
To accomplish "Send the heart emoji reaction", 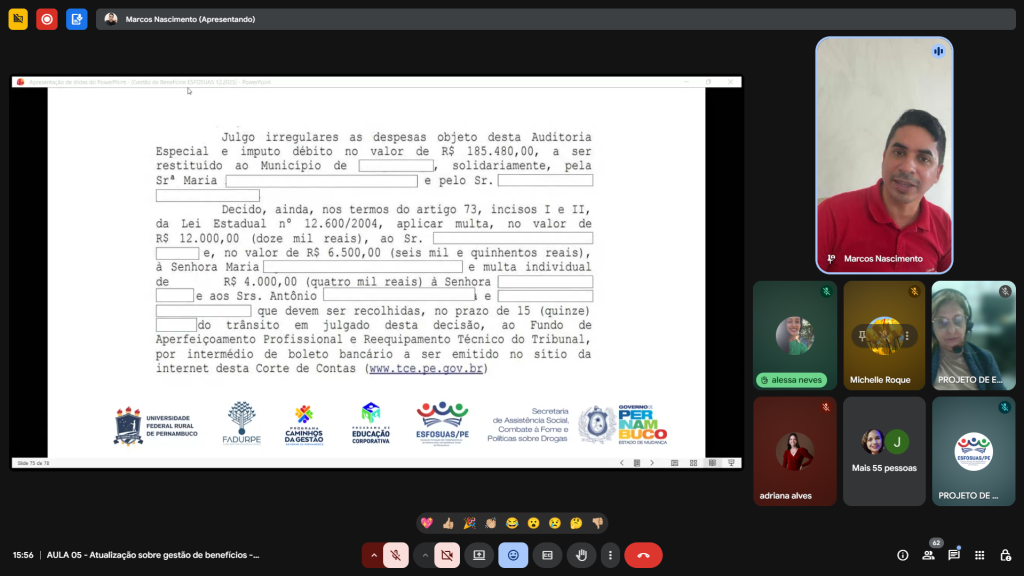I will click(427, 523).
